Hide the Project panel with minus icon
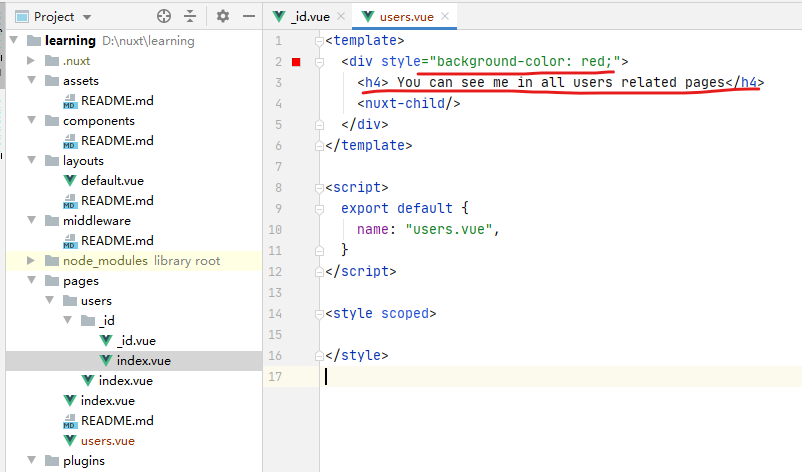The height and width of the screenshot is (472, 802). coord(249,16)
